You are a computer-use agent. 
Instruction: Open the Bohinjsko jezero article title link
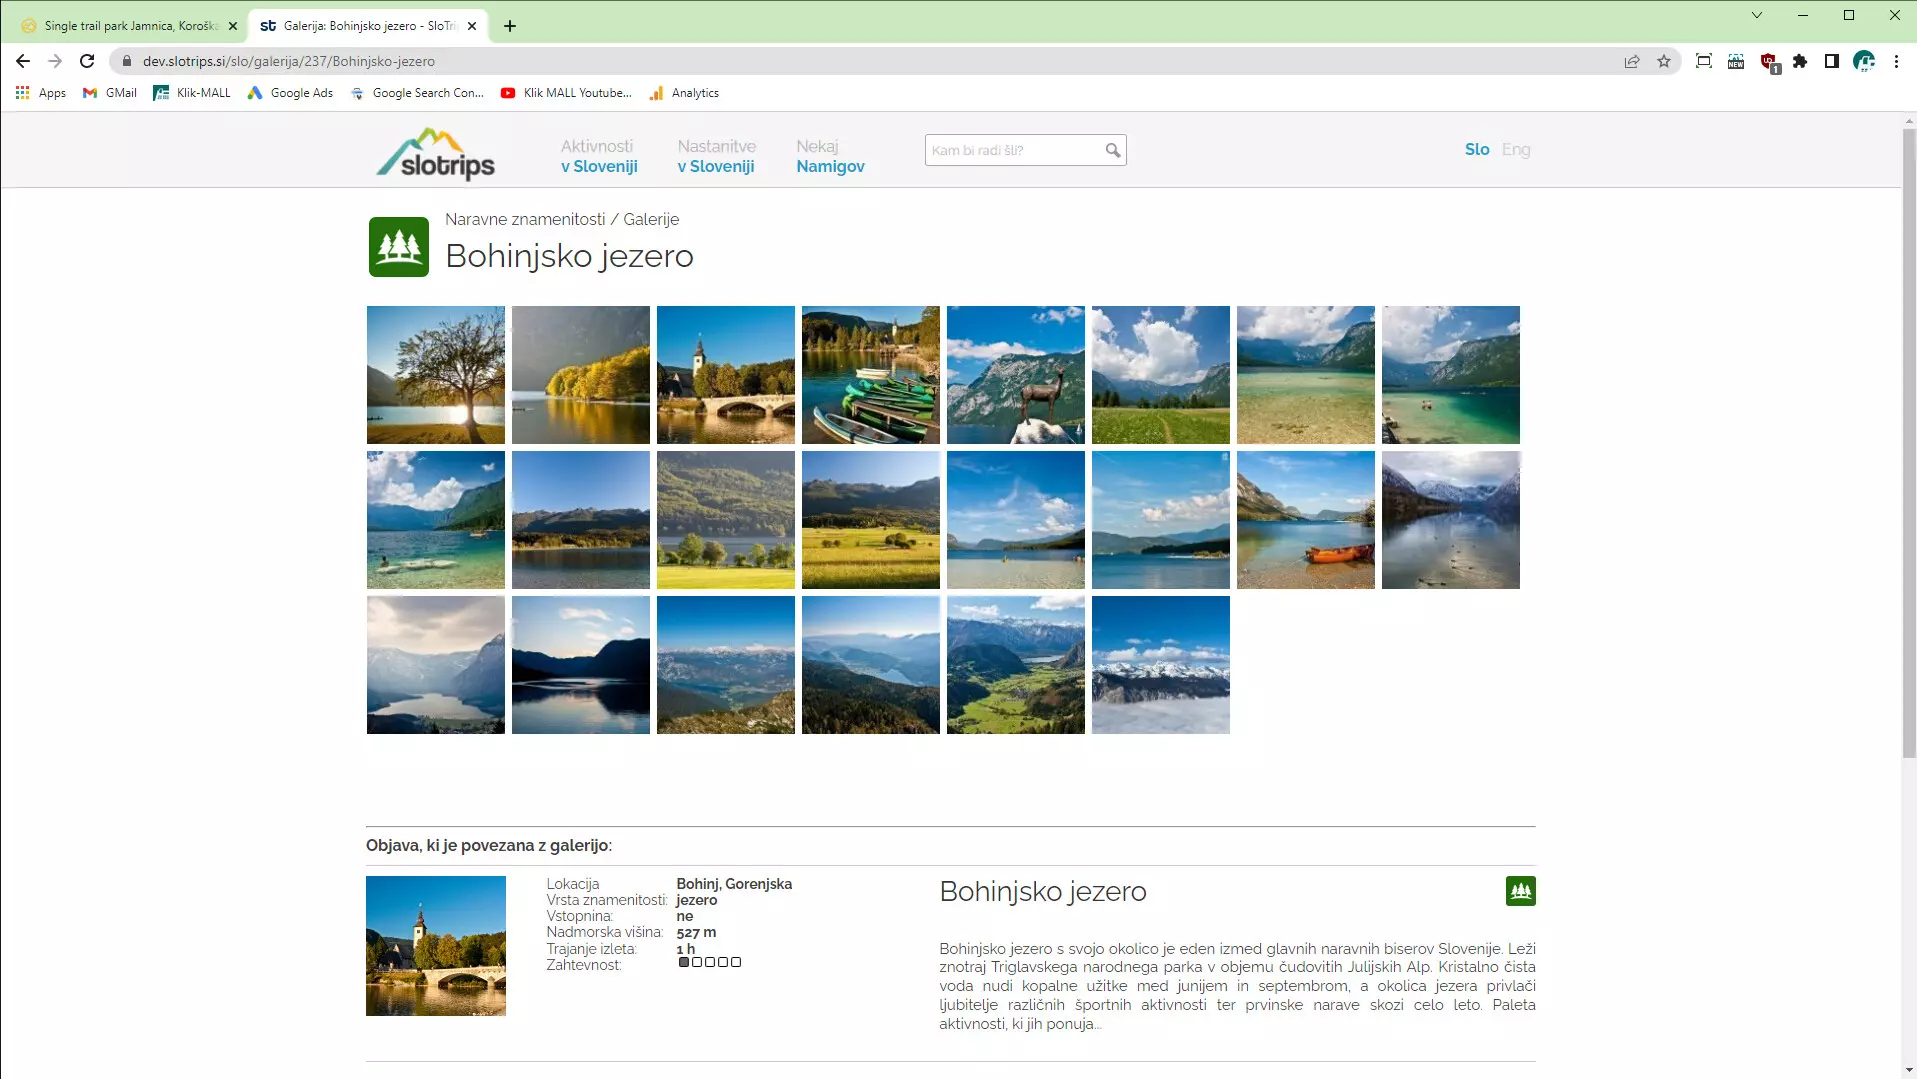[x=1042, y=891]
